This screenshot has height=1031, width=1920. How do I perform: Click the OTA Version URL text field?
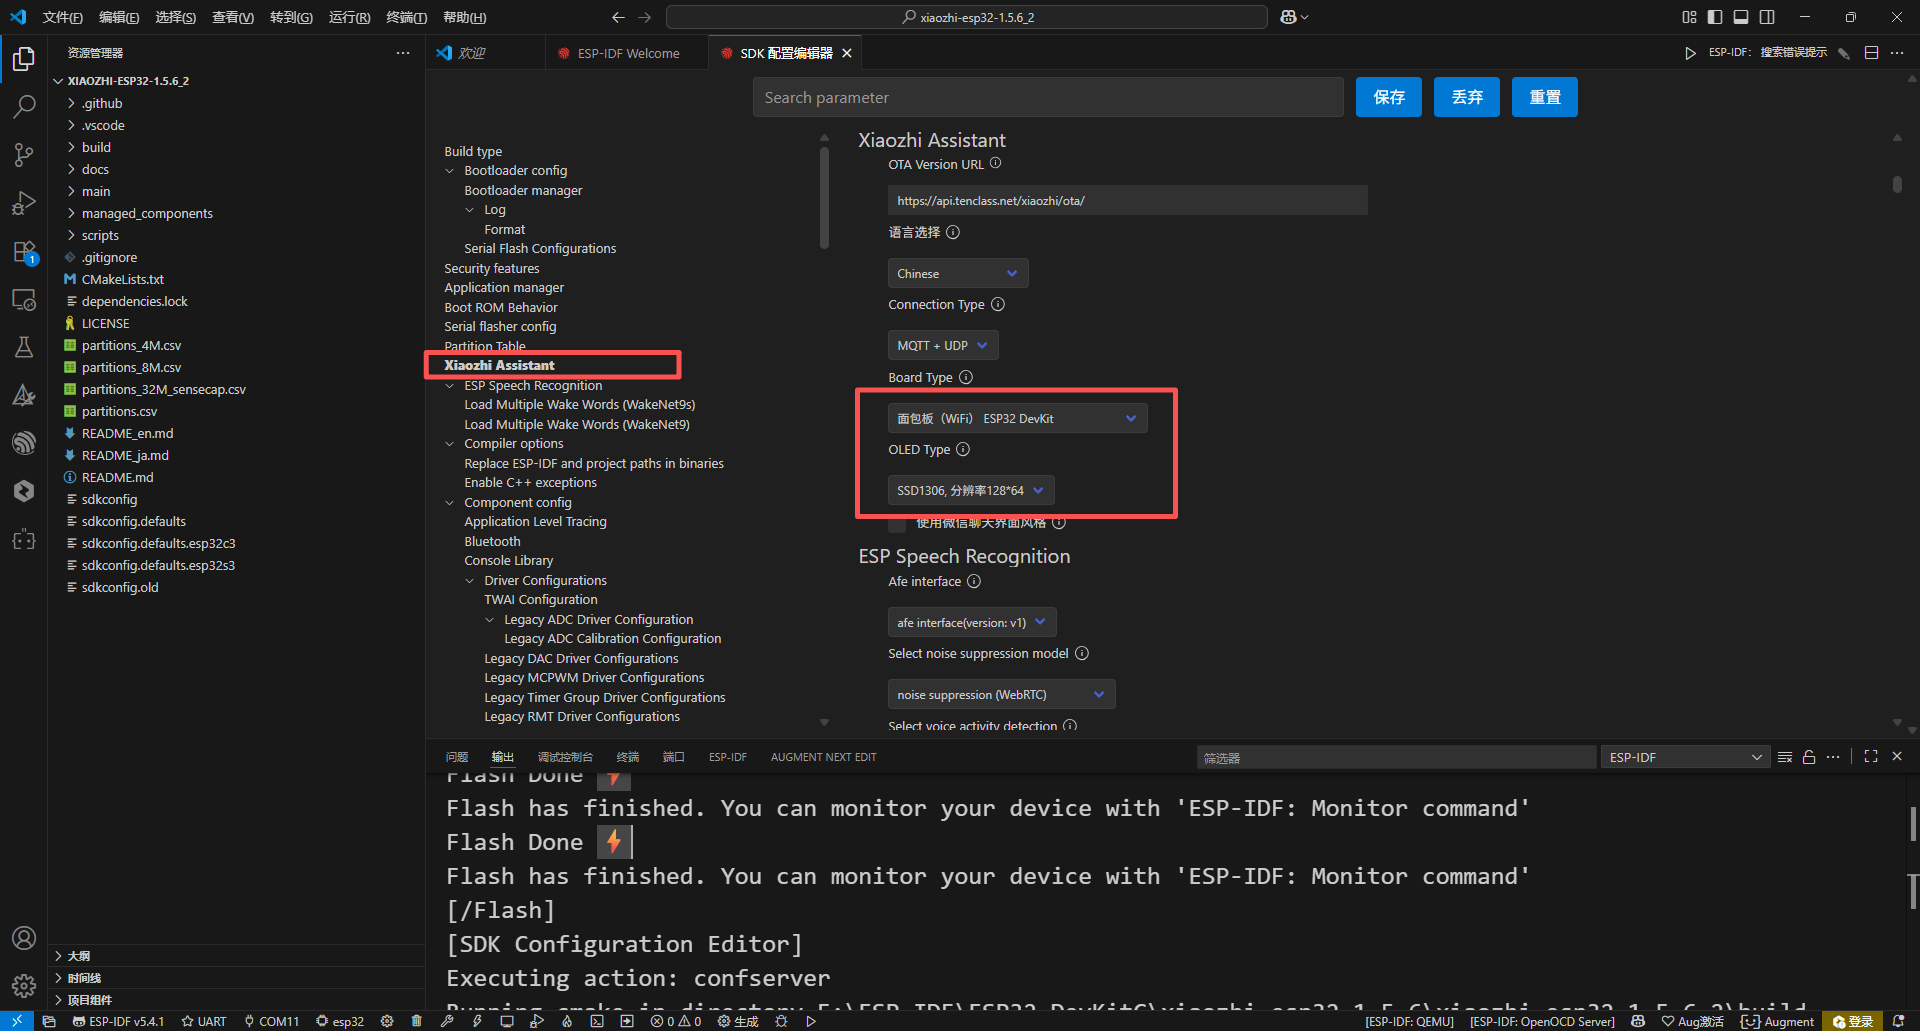(1127, 200)
